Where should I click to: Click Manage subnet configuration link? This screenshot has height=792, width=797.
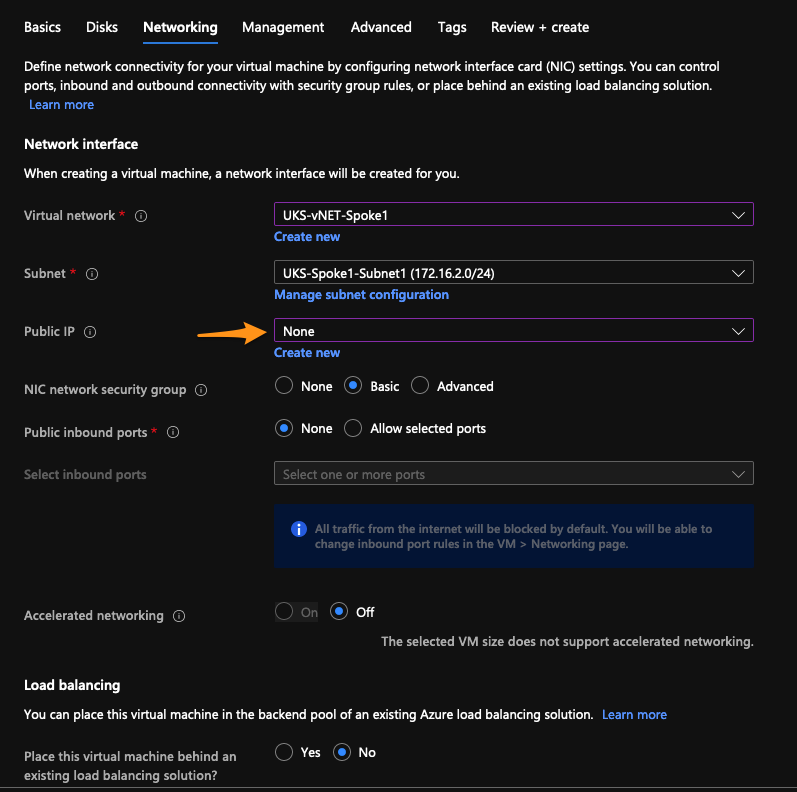pyautogui.click(x=361, y=295)
